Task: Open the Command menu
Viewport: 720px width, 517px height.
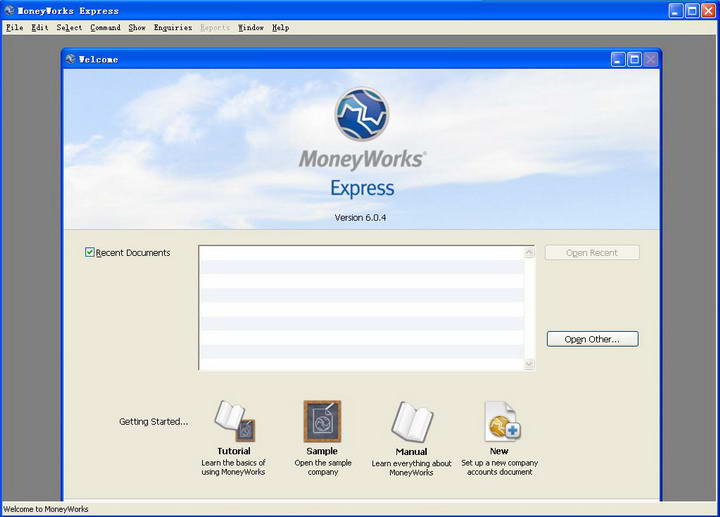Action: click(x=105, y=28)
